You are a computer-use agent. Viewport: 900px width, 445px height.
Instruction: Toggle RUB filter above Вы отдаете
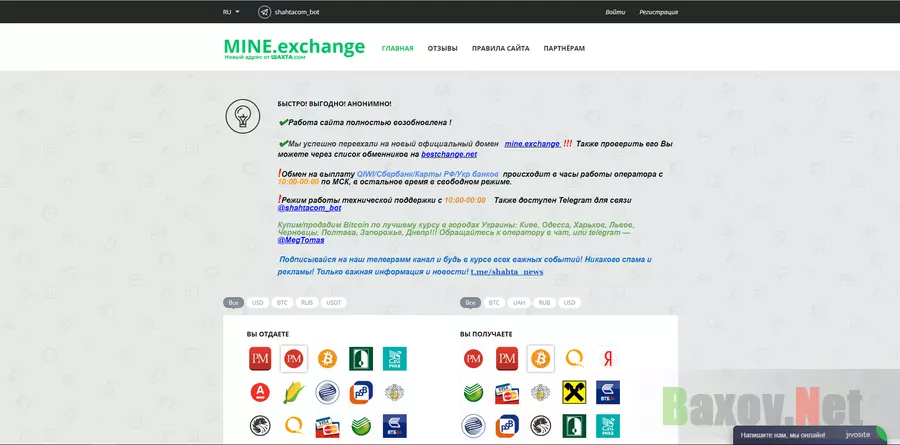coord(307,303)
